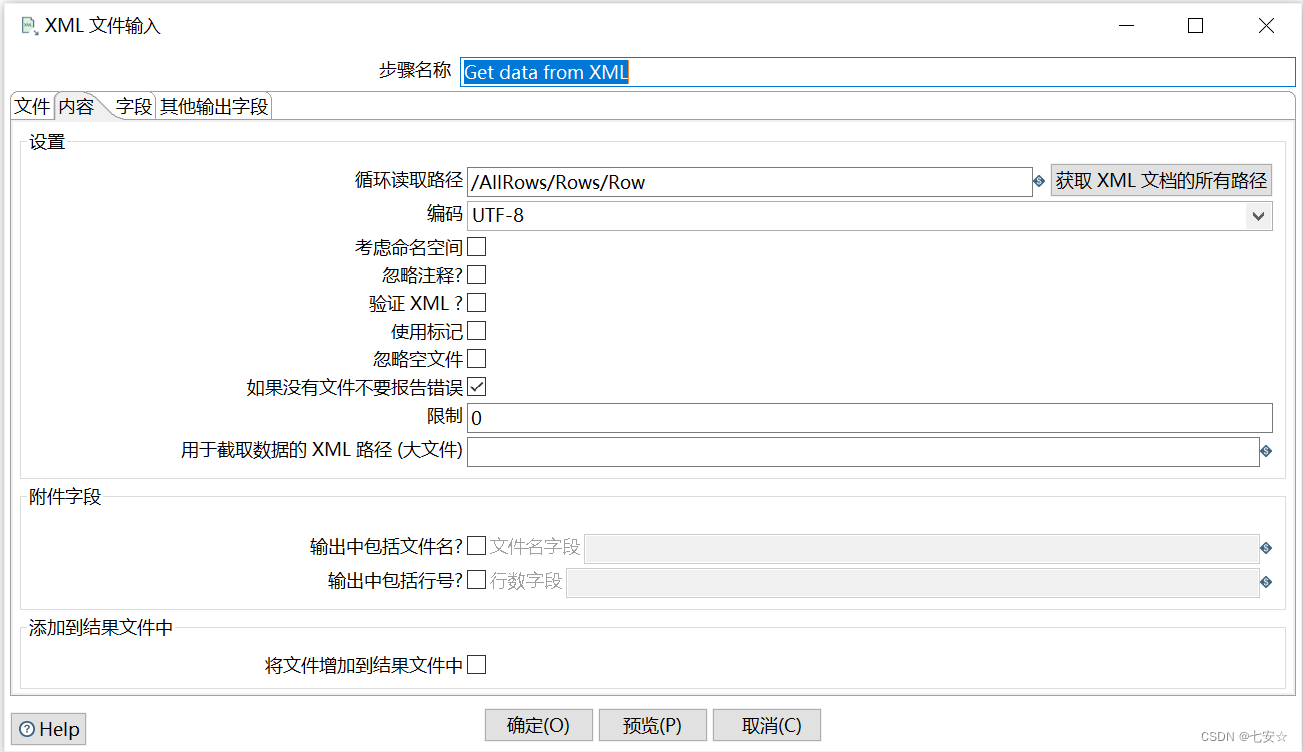The image size is (1303, 752).
Task: Click the 预览 preview button
Action: point(652,725)
